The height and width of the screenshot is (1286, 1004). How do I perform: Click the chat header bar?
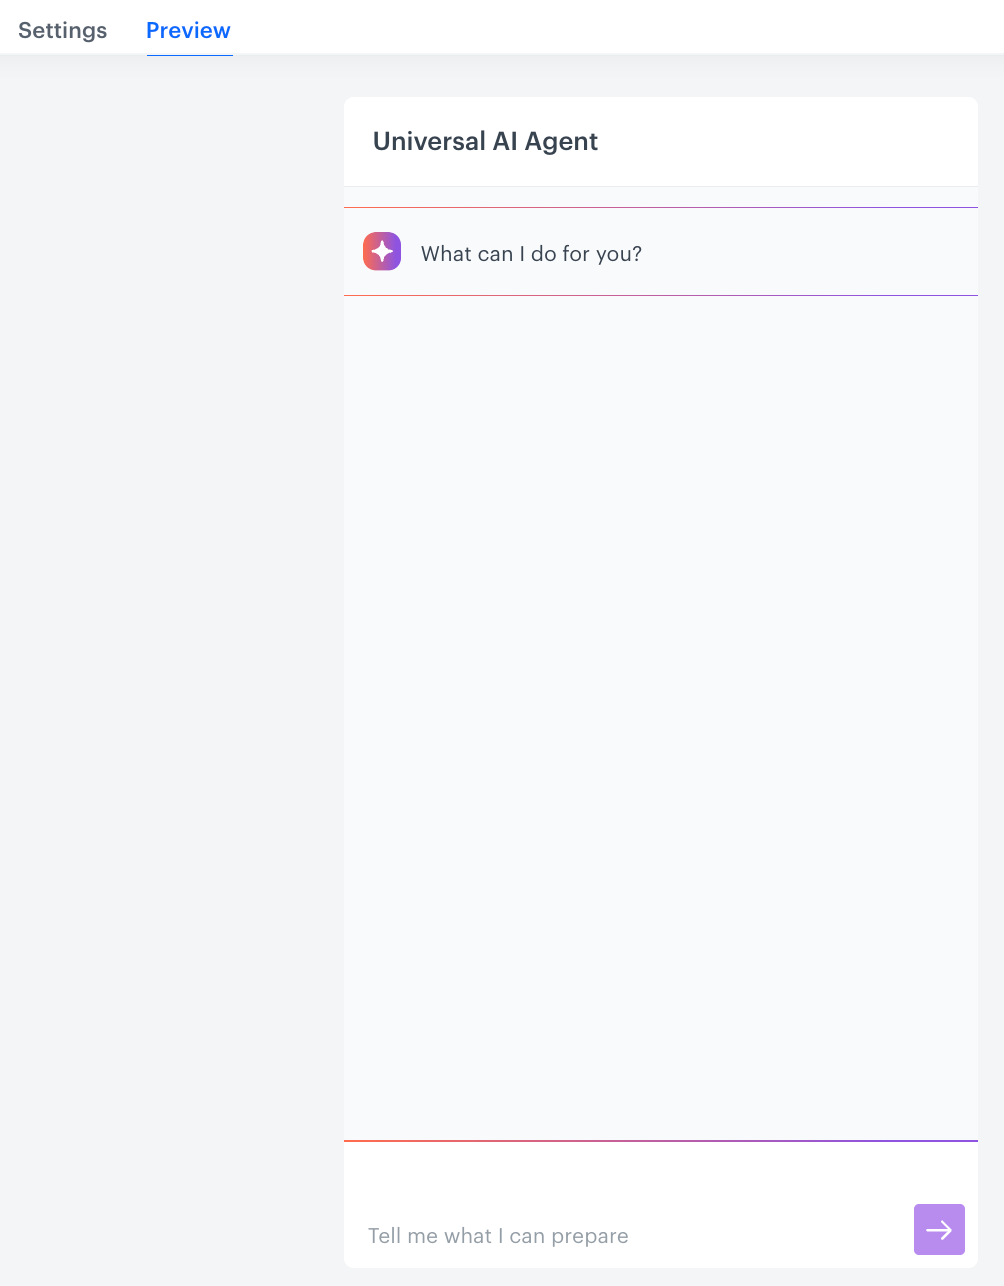coord(661,141)
